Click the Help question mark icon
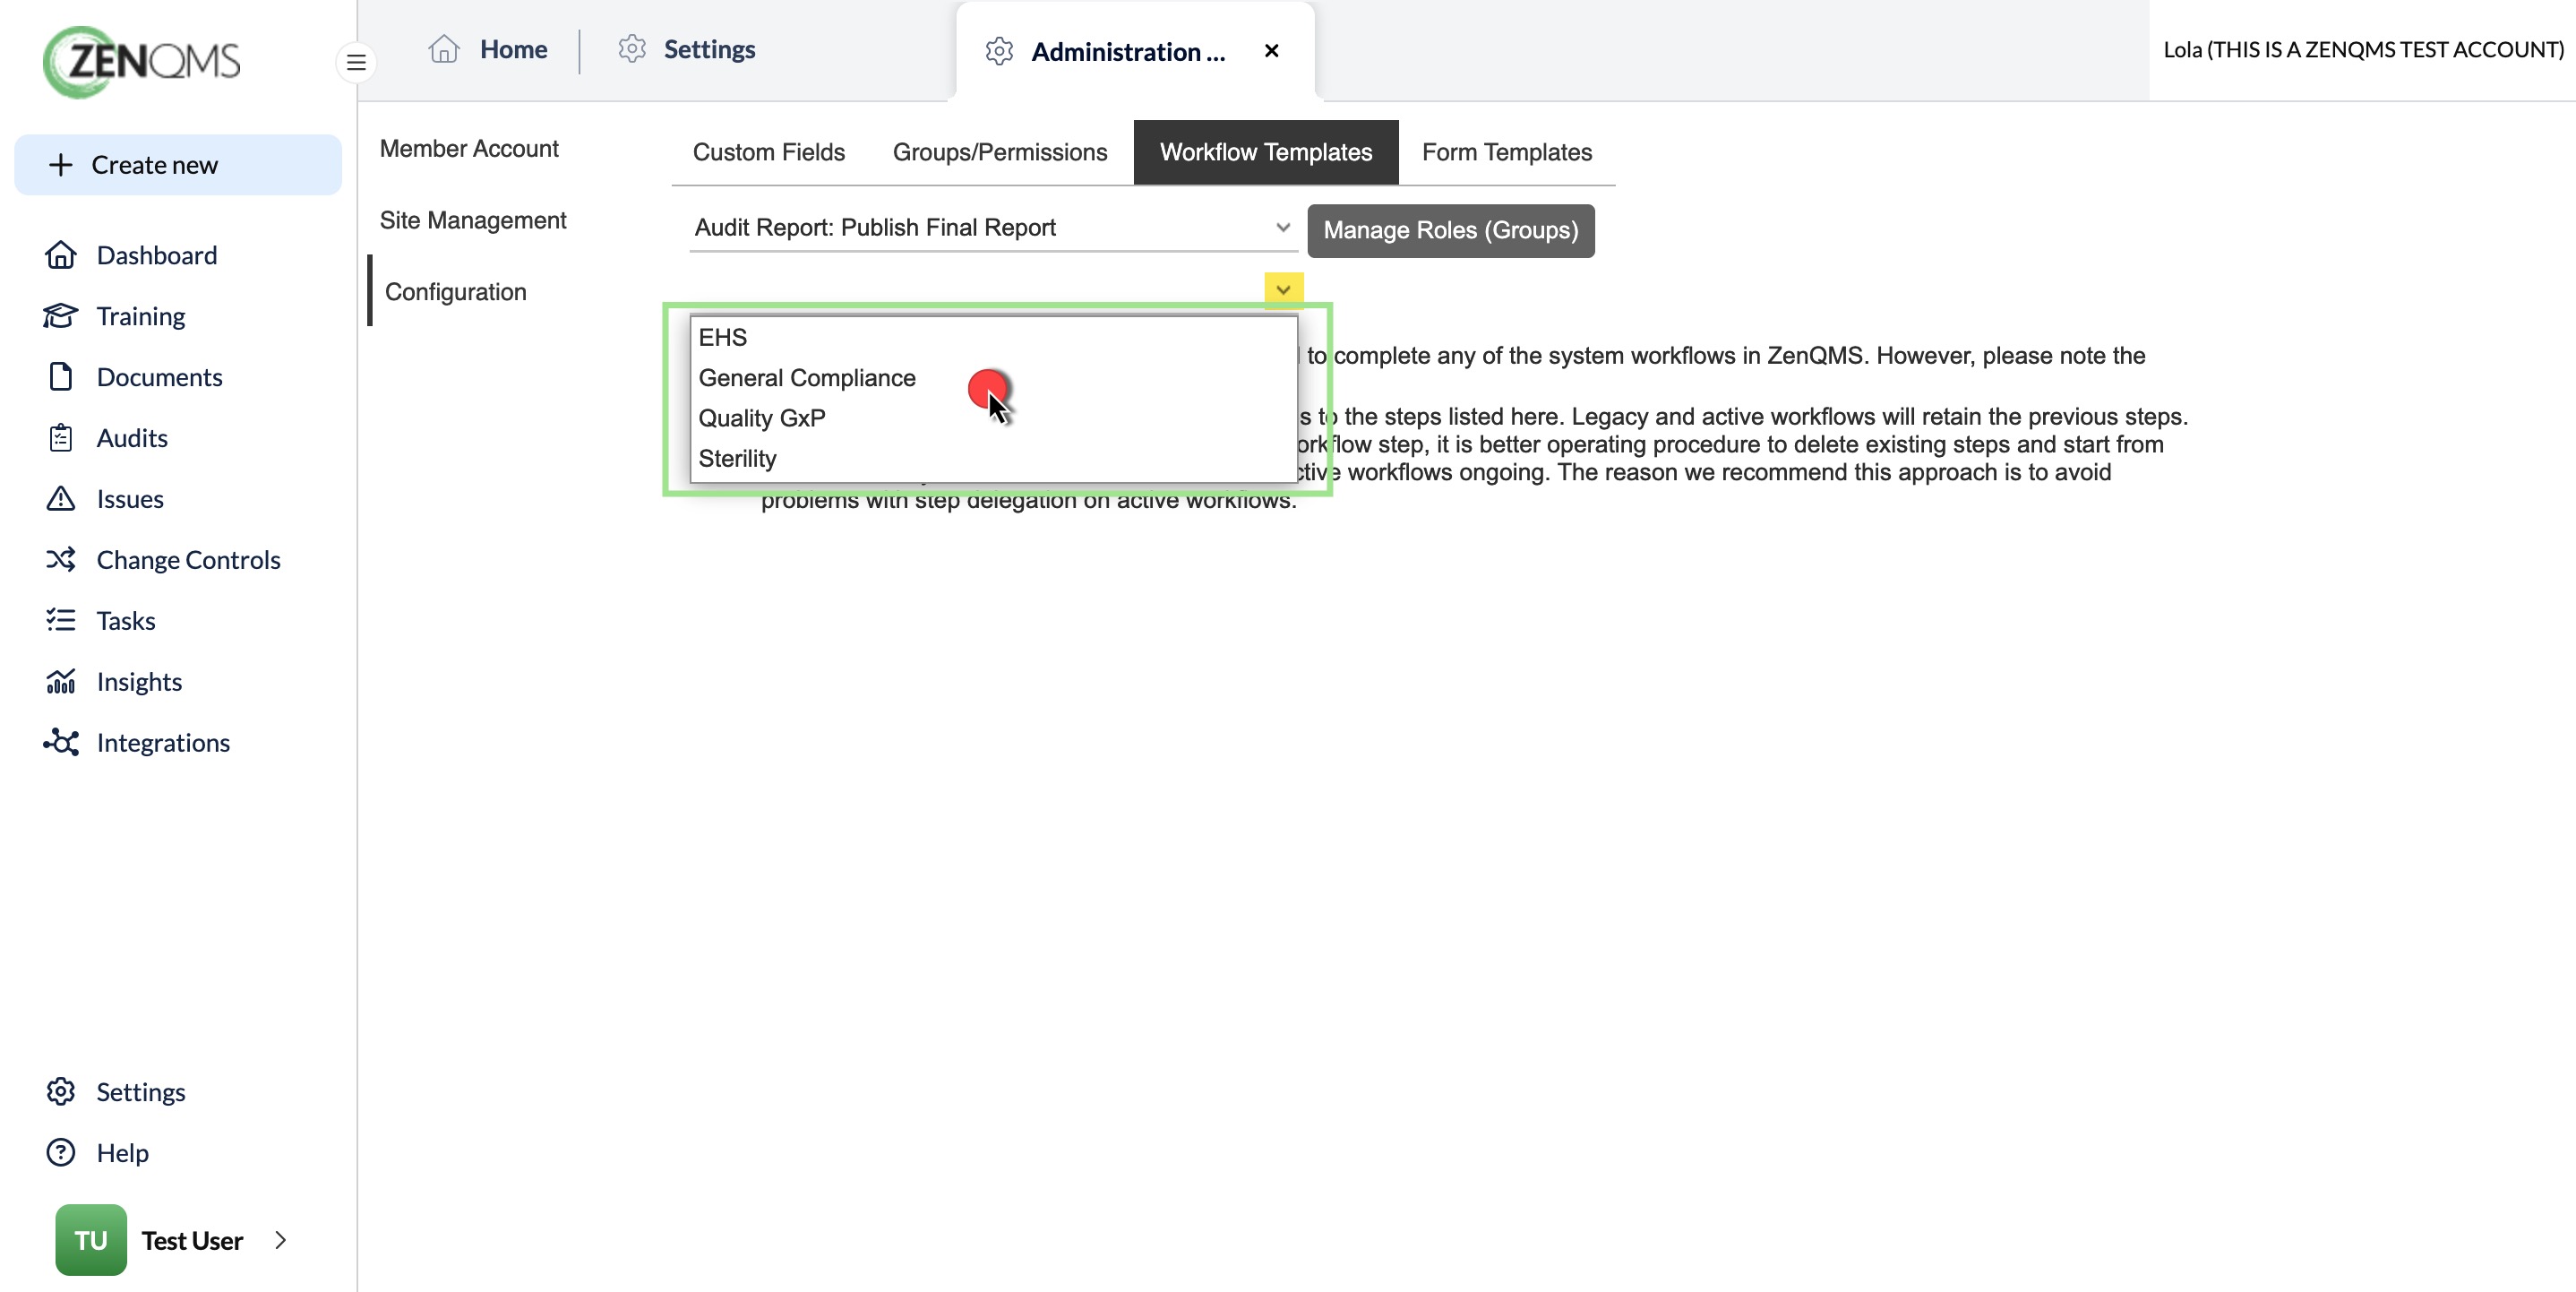 (61, 1152)
